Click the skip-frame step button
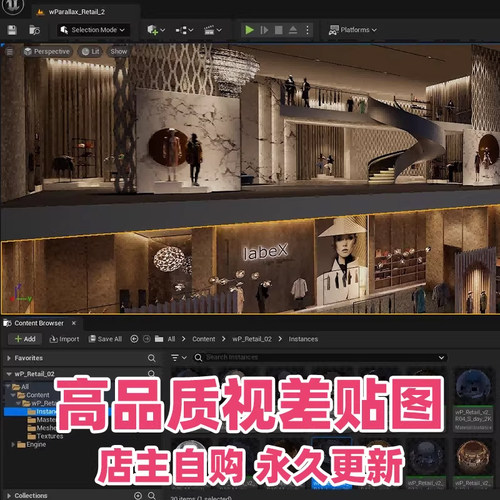This screenshot has width=500, height=500. pyautogui.click(x=264, y=30)
